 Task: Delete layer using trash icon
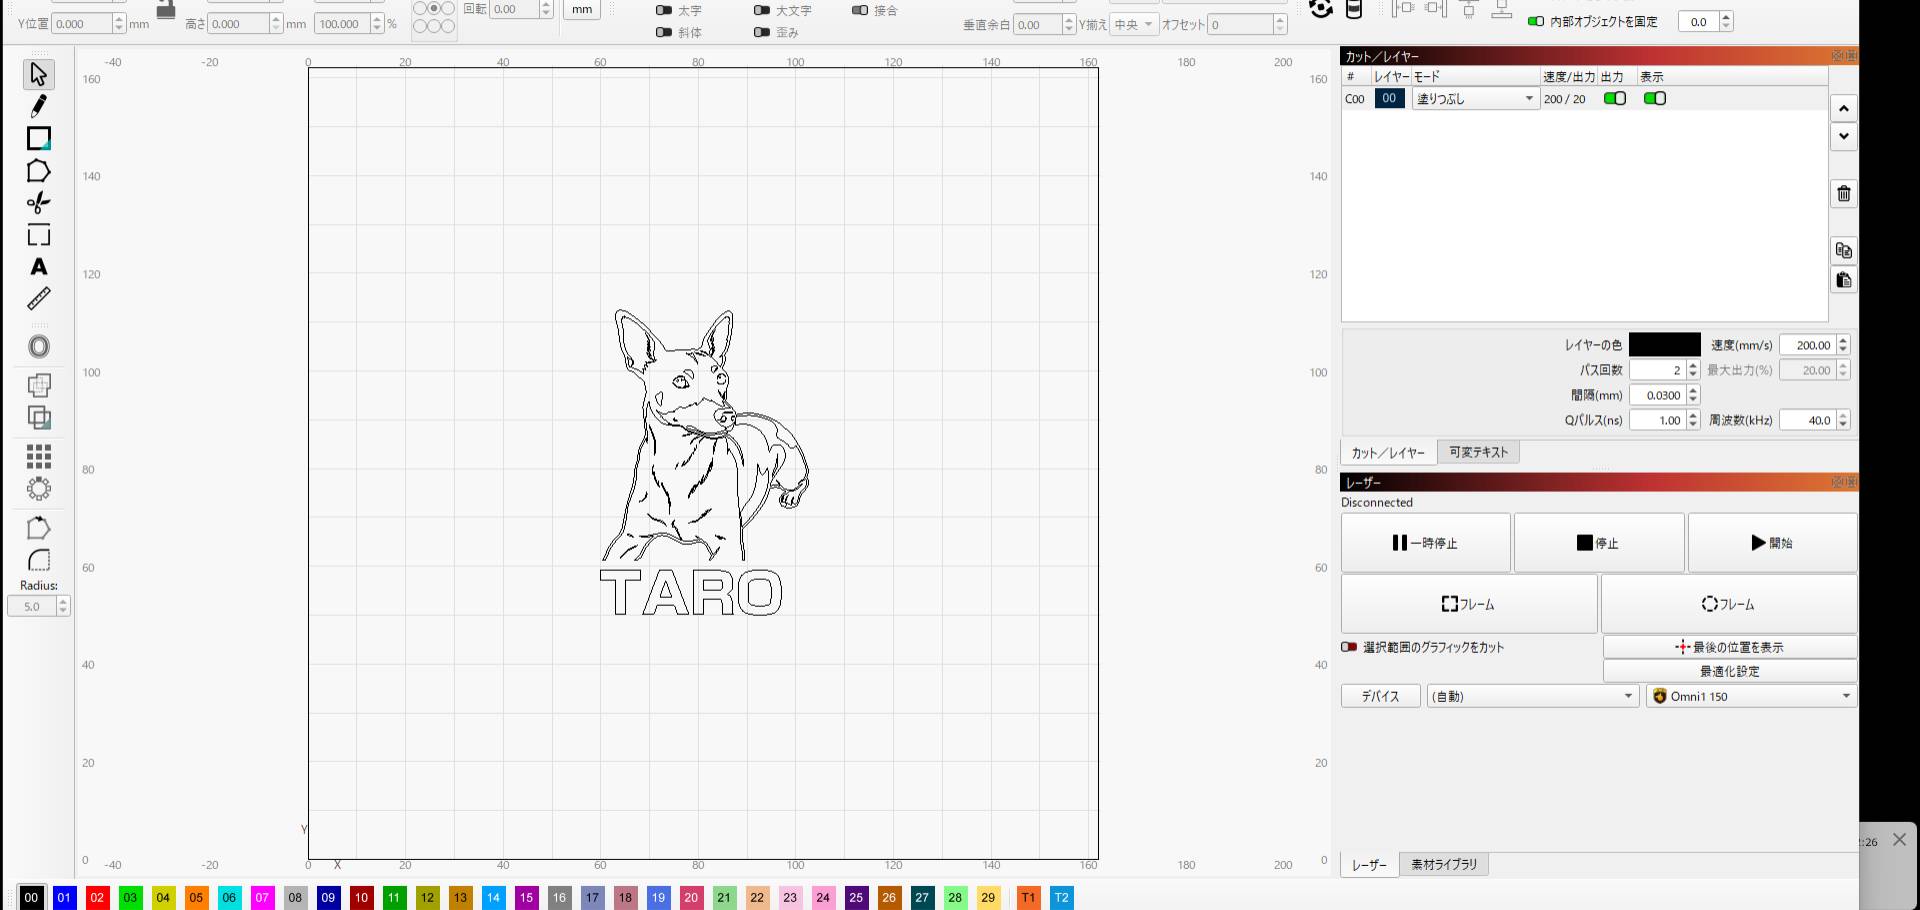(1843, 194)
